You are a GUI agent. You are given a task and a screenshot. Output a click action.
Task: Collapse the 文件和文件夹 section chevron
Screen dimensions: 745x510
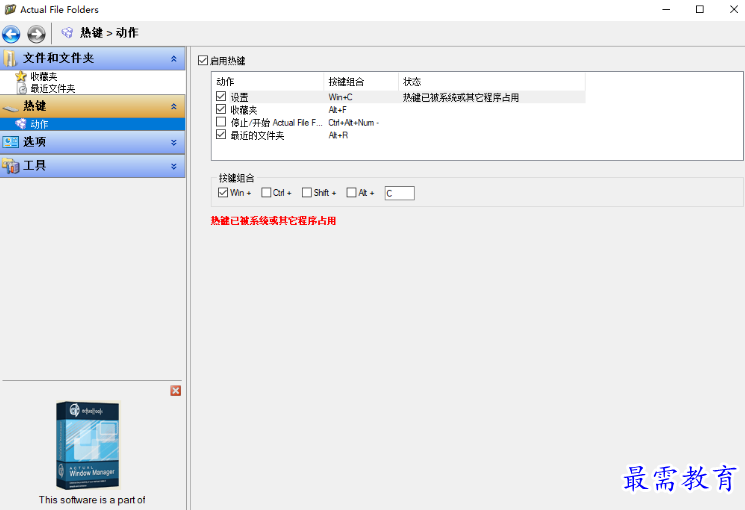(x=174, y=59)
